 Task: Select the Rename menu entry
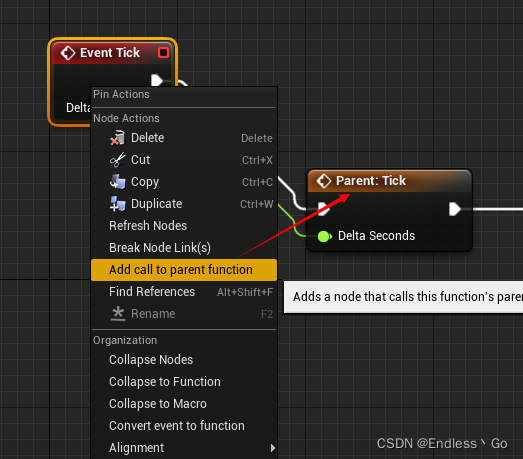click(184, 314)
